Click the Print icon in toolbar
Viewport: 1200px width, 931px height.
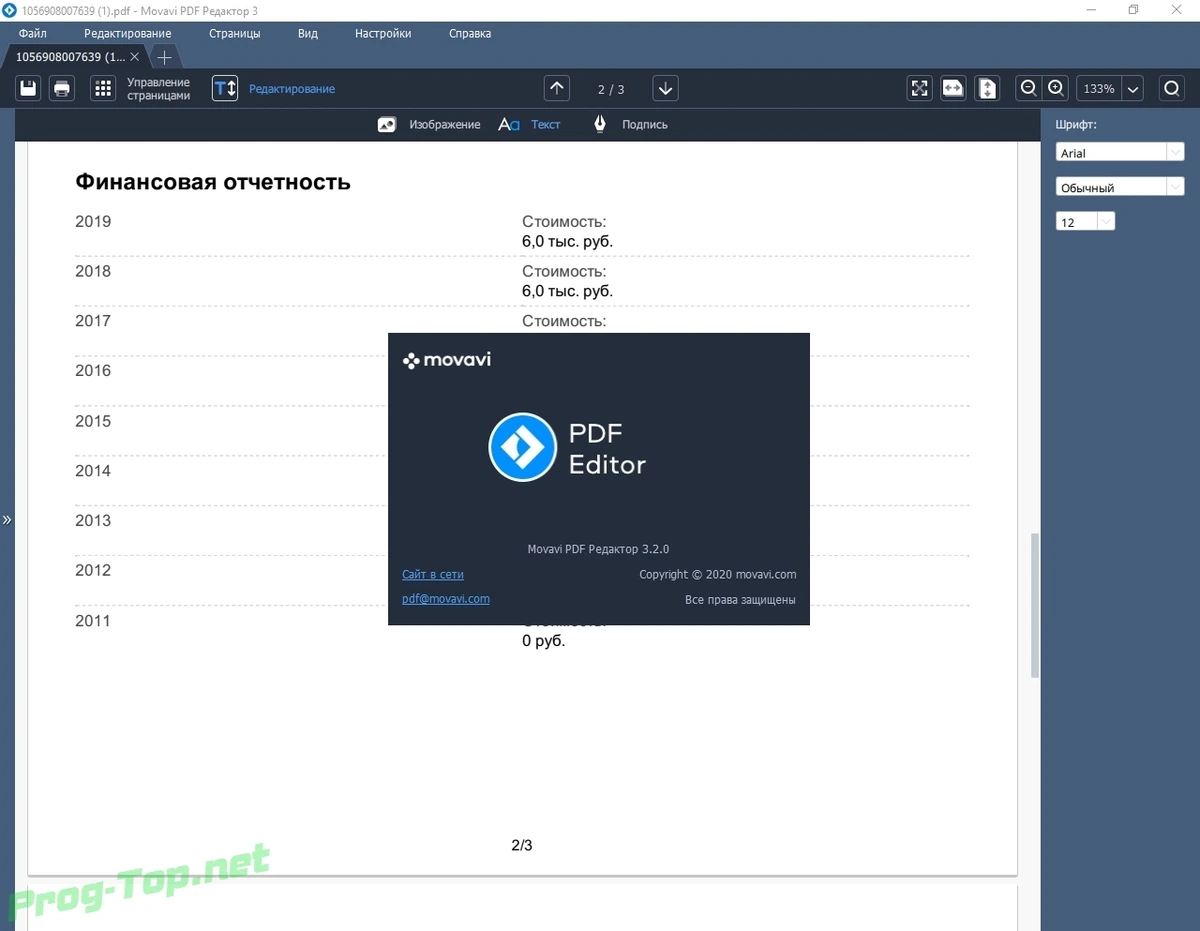[62, 88]
